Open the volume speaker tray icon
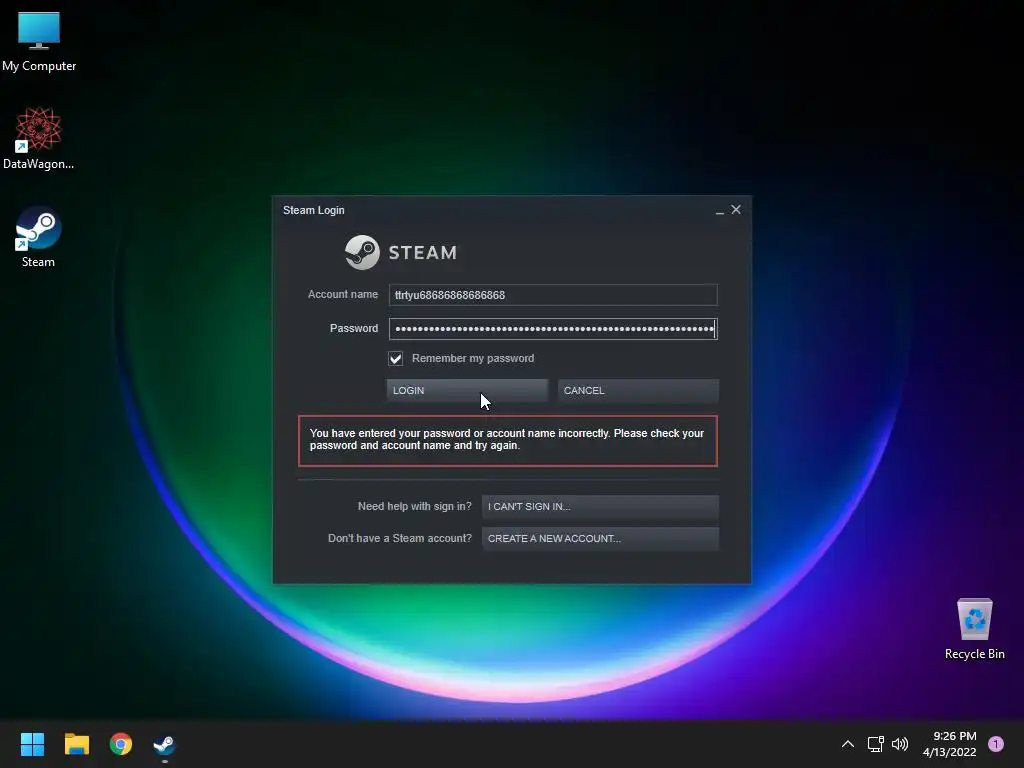Viewport: 1024px width, 768px height. tap(900, 744)
